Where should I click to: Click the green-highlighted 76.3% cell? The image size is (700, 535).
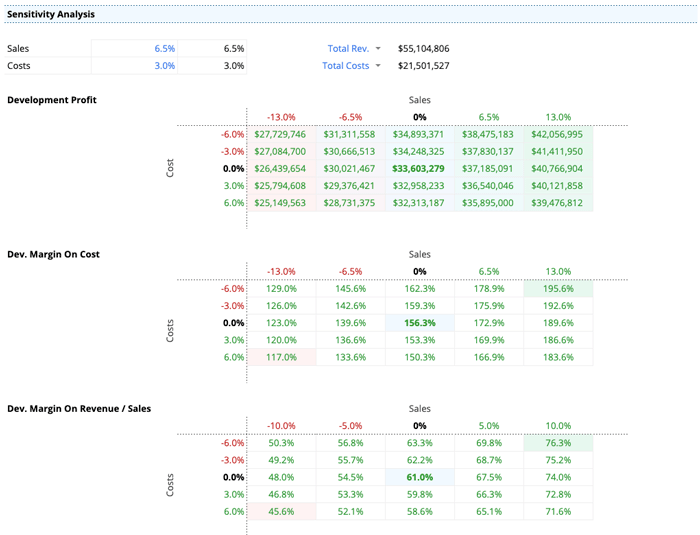pos(558,443)
